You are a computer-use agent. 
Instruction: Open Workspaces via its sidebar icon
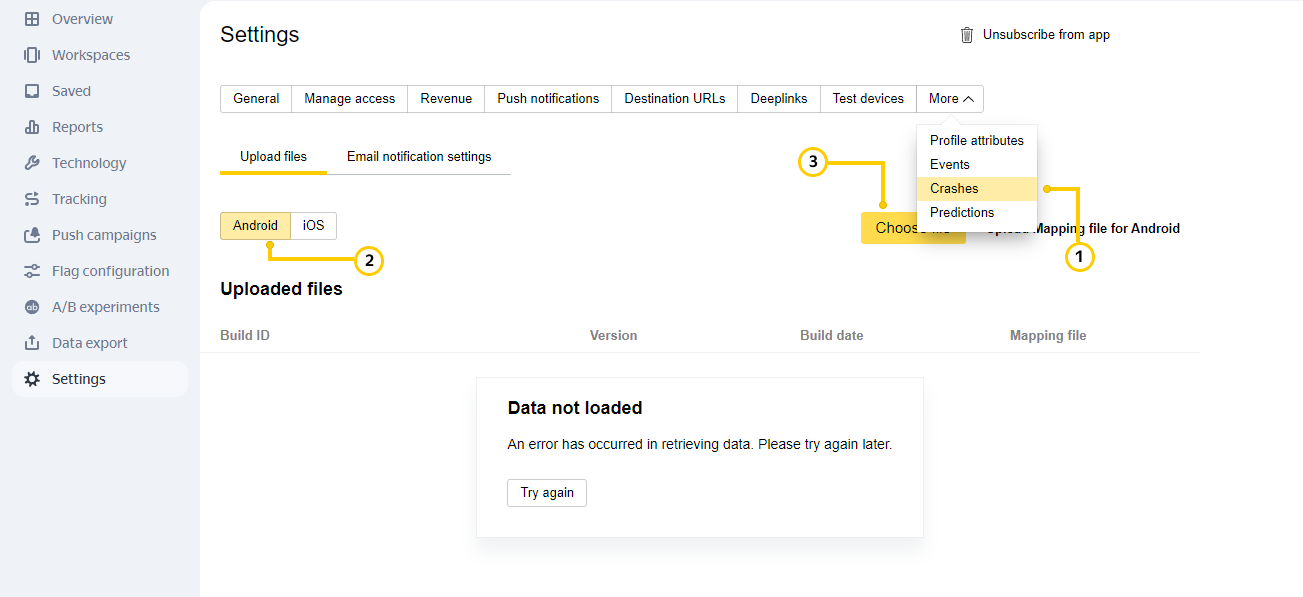[x=32, y=55]
